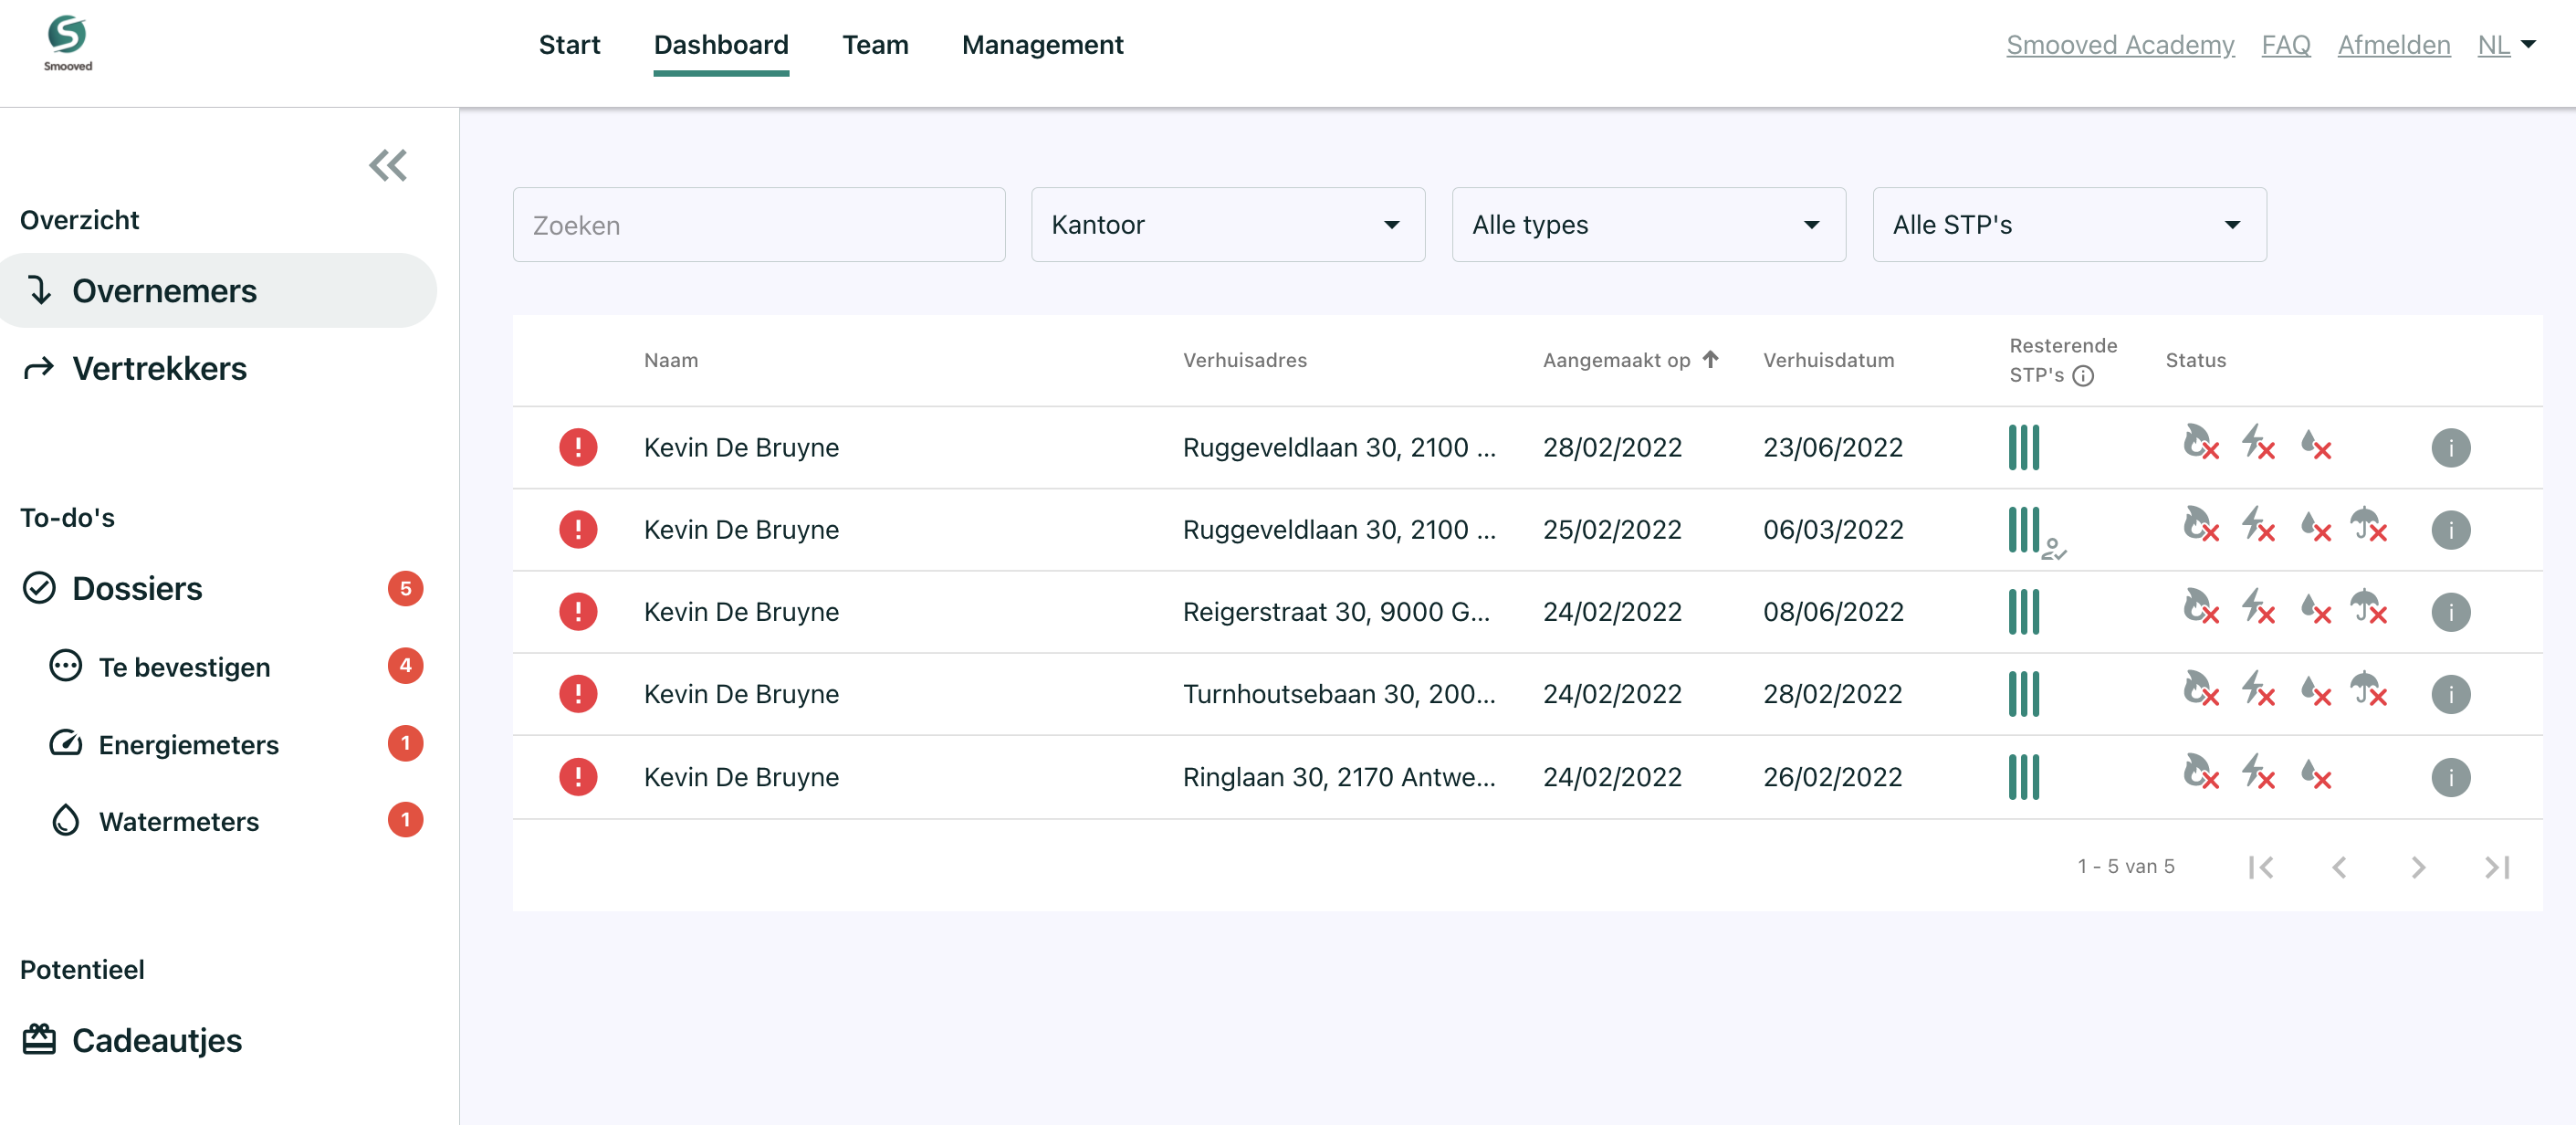Click move date 08/06/2022
The image size is (2576, 1125).
pos(1833,611)
